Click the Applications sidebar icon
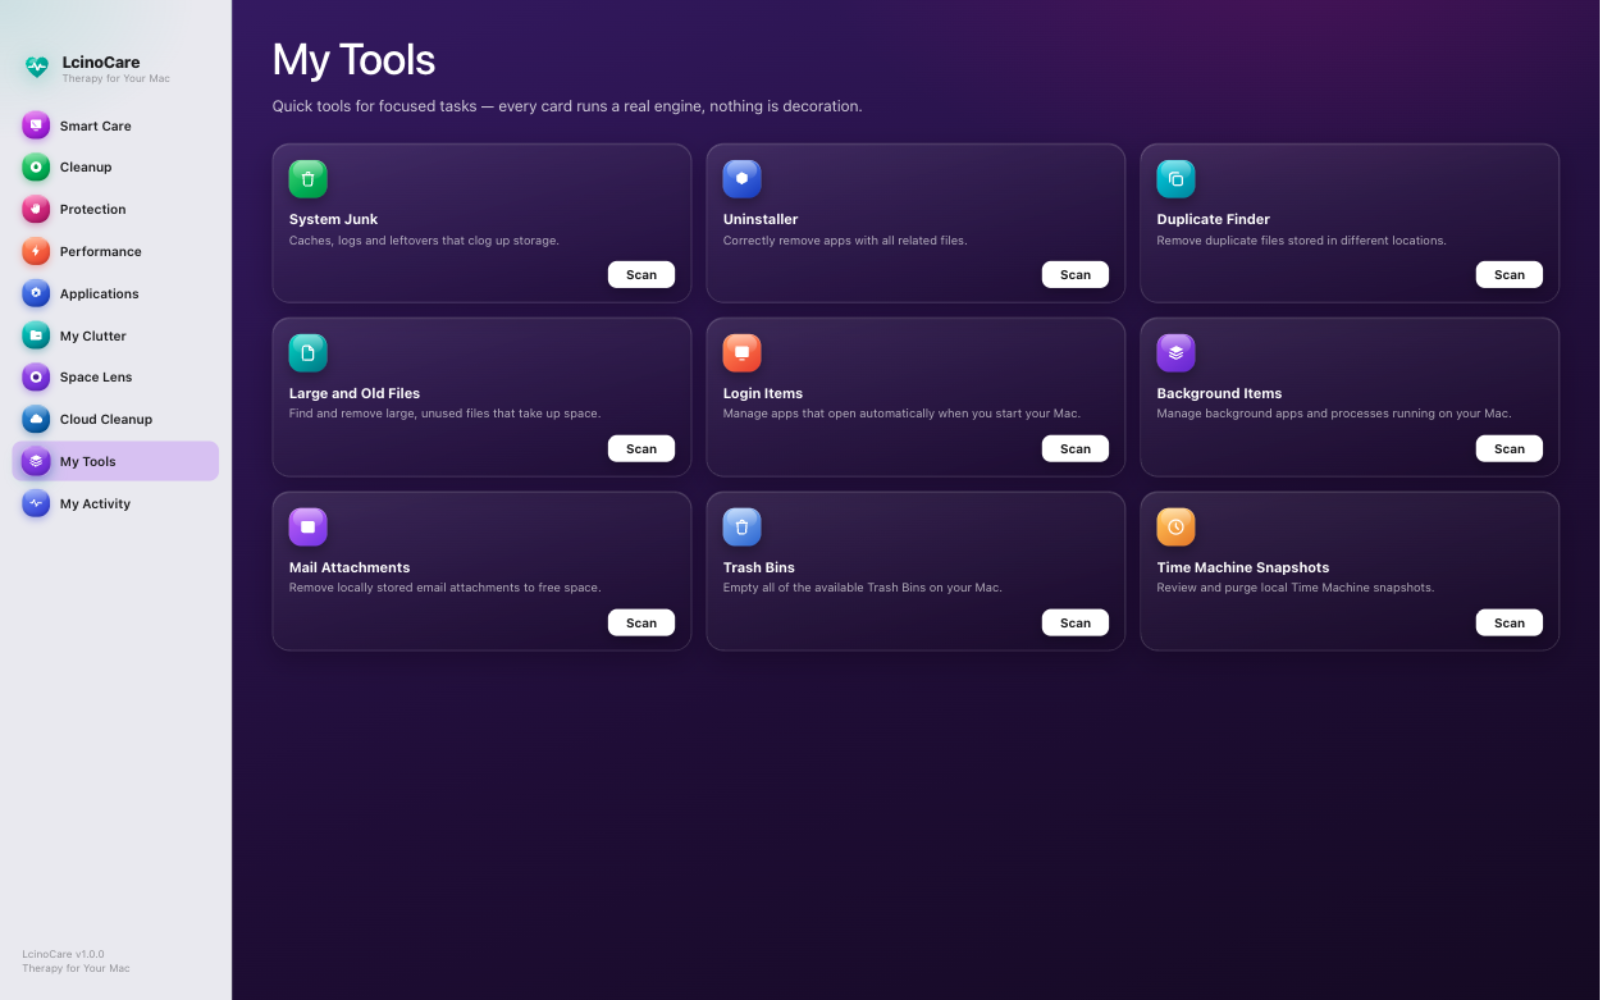 [x=36, y=293]
